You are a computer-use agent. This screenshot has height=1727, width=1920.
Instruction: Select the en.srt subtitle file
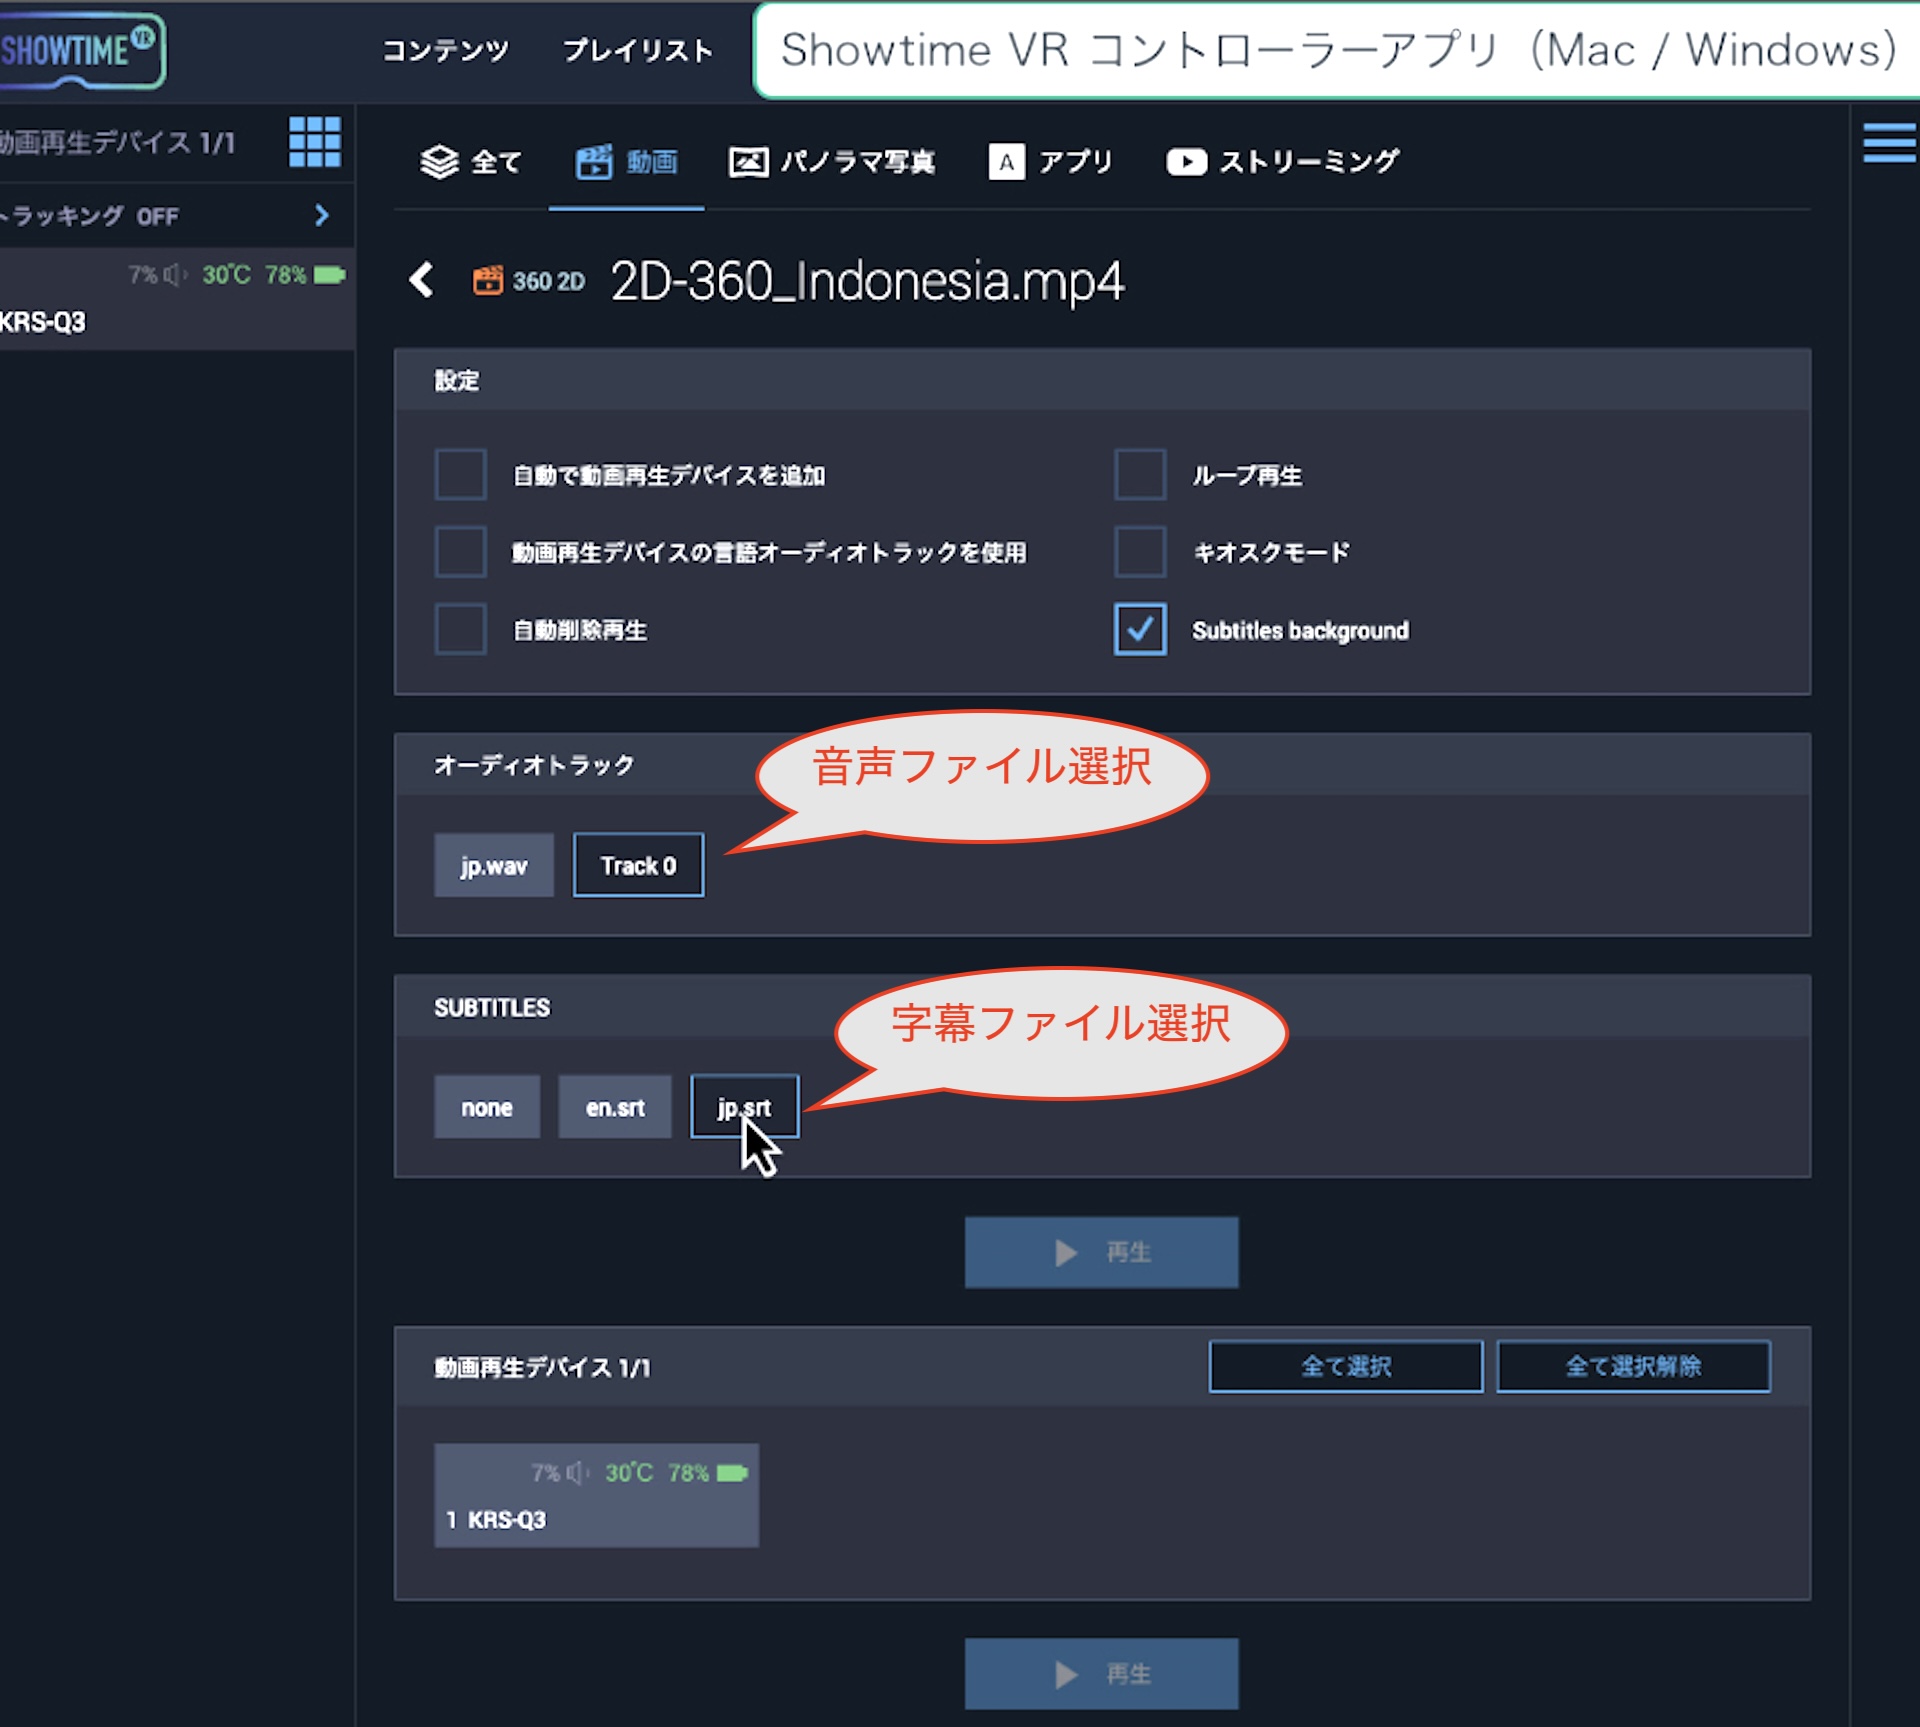coord(615,1107)
